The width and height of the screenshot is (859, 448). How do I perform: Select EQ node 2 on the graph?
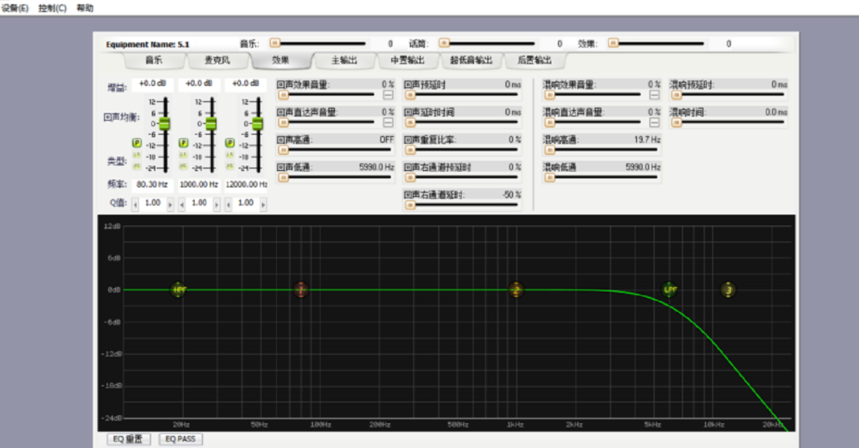(x=516, y=289)
